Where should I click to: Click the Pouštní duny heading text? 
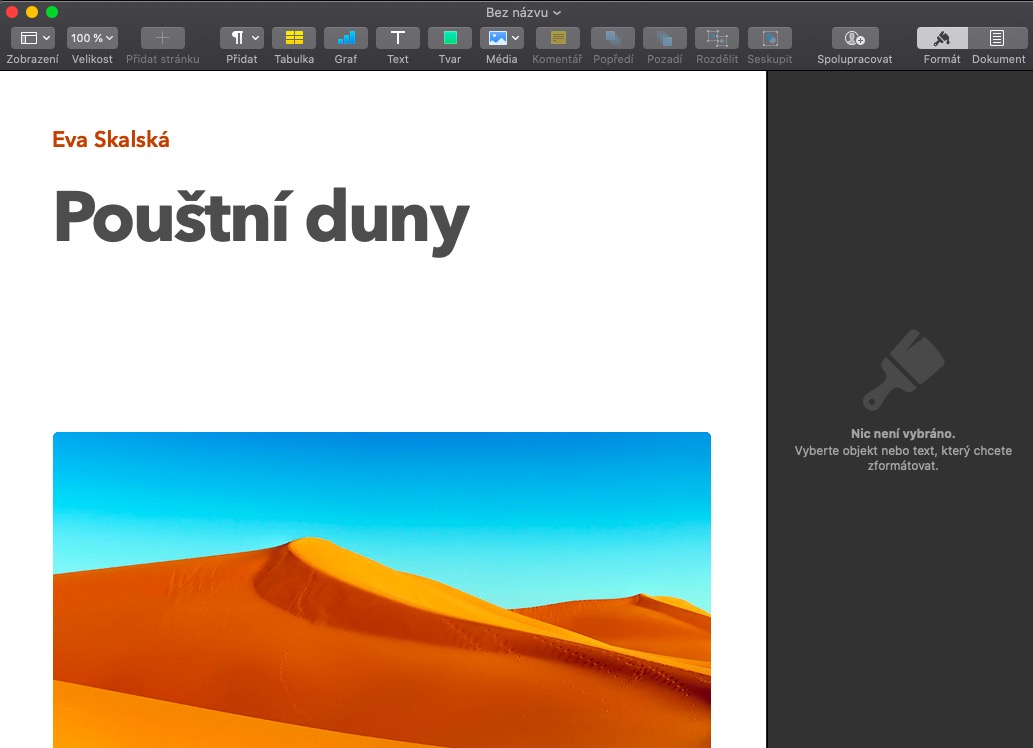point(260,218)
